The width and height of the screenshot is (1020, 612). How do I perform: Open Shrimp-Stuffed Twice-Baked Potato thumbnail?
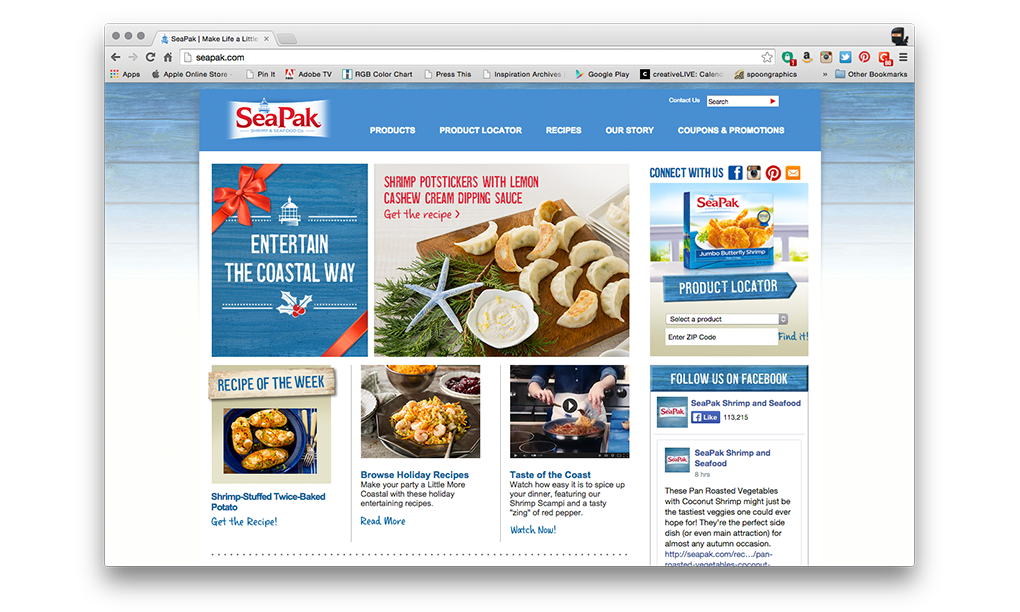click(x=271, y=442)
